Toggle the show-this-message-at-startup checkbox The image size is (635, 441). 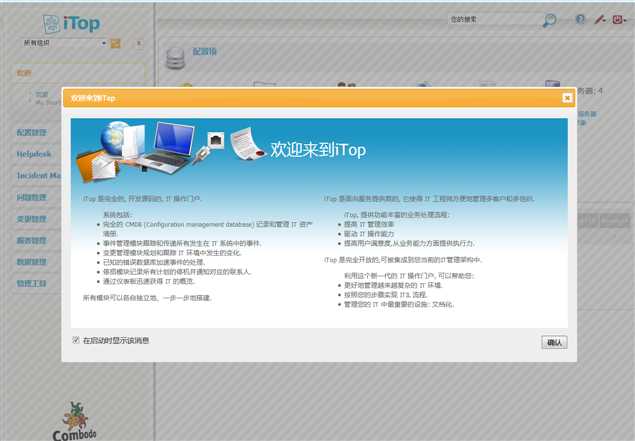[76, 340]
